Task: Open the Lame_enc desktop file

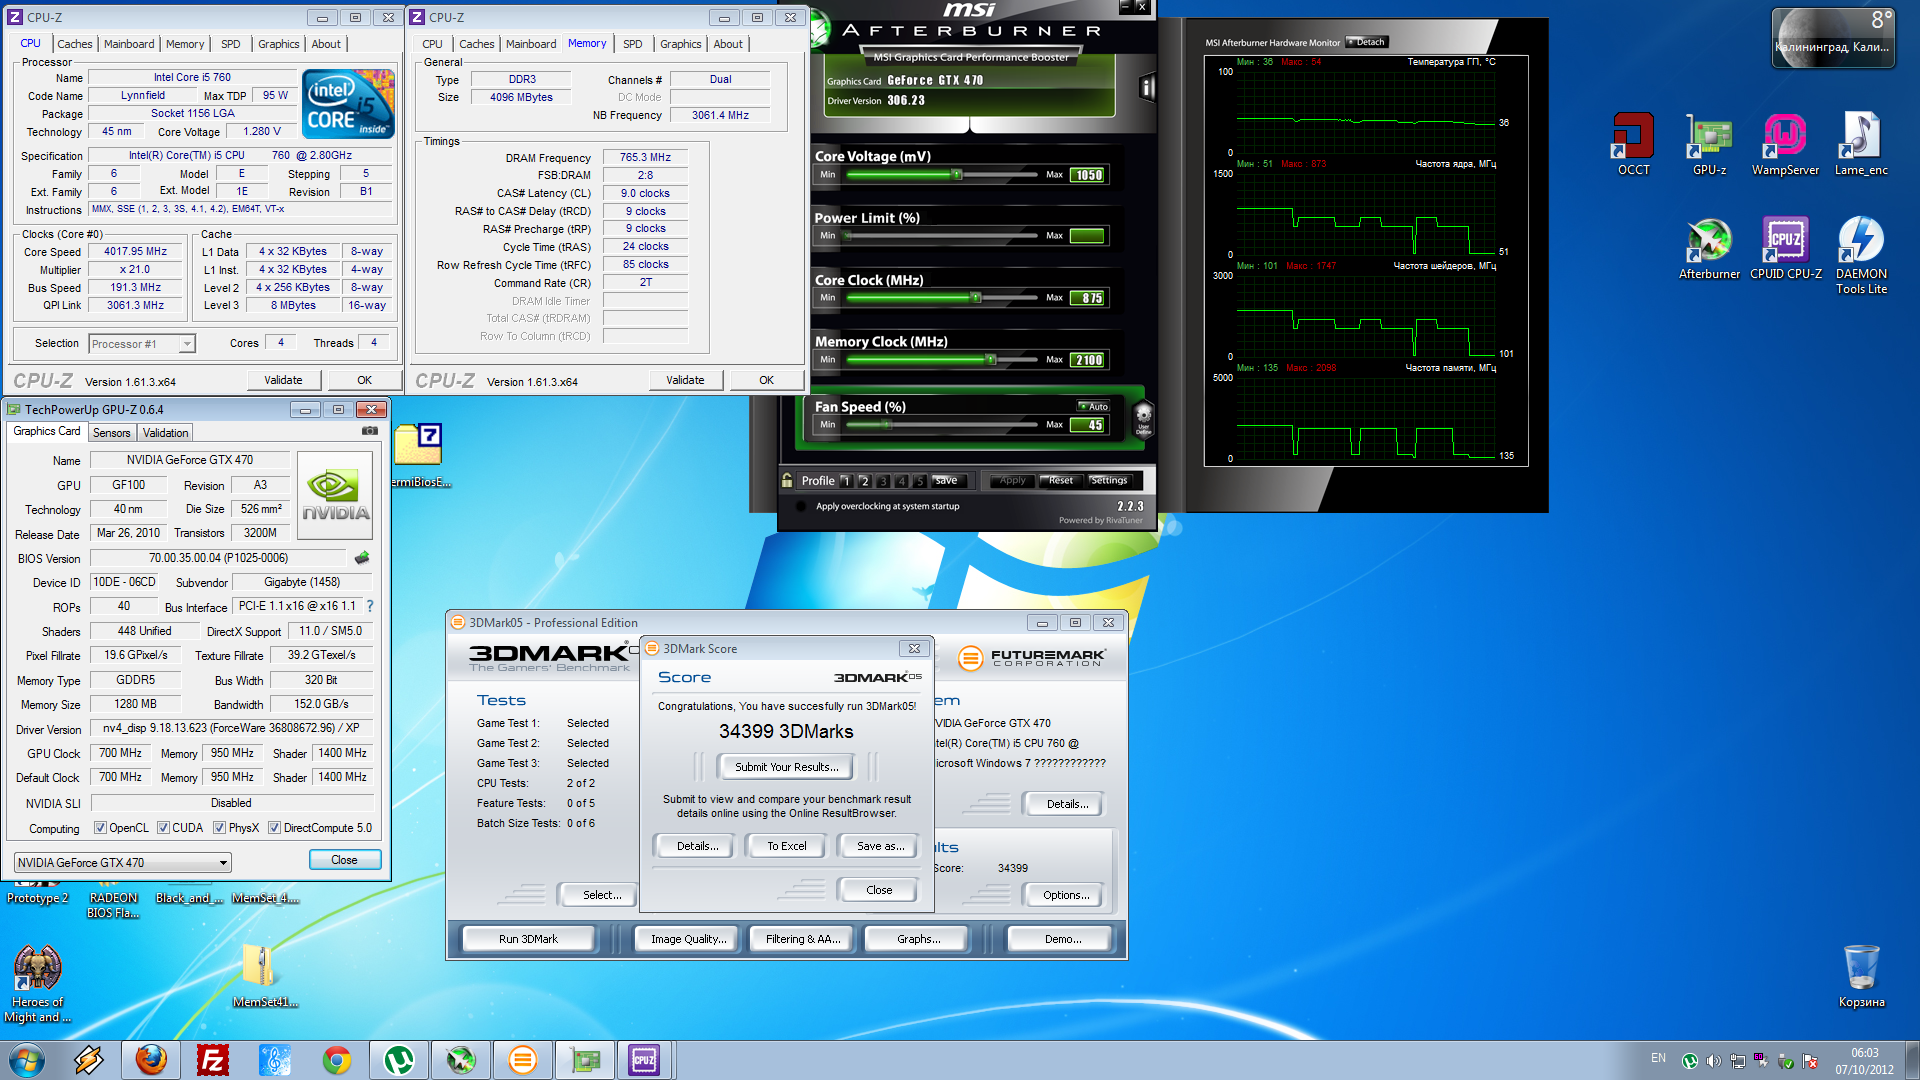Action: point(1861,144)
